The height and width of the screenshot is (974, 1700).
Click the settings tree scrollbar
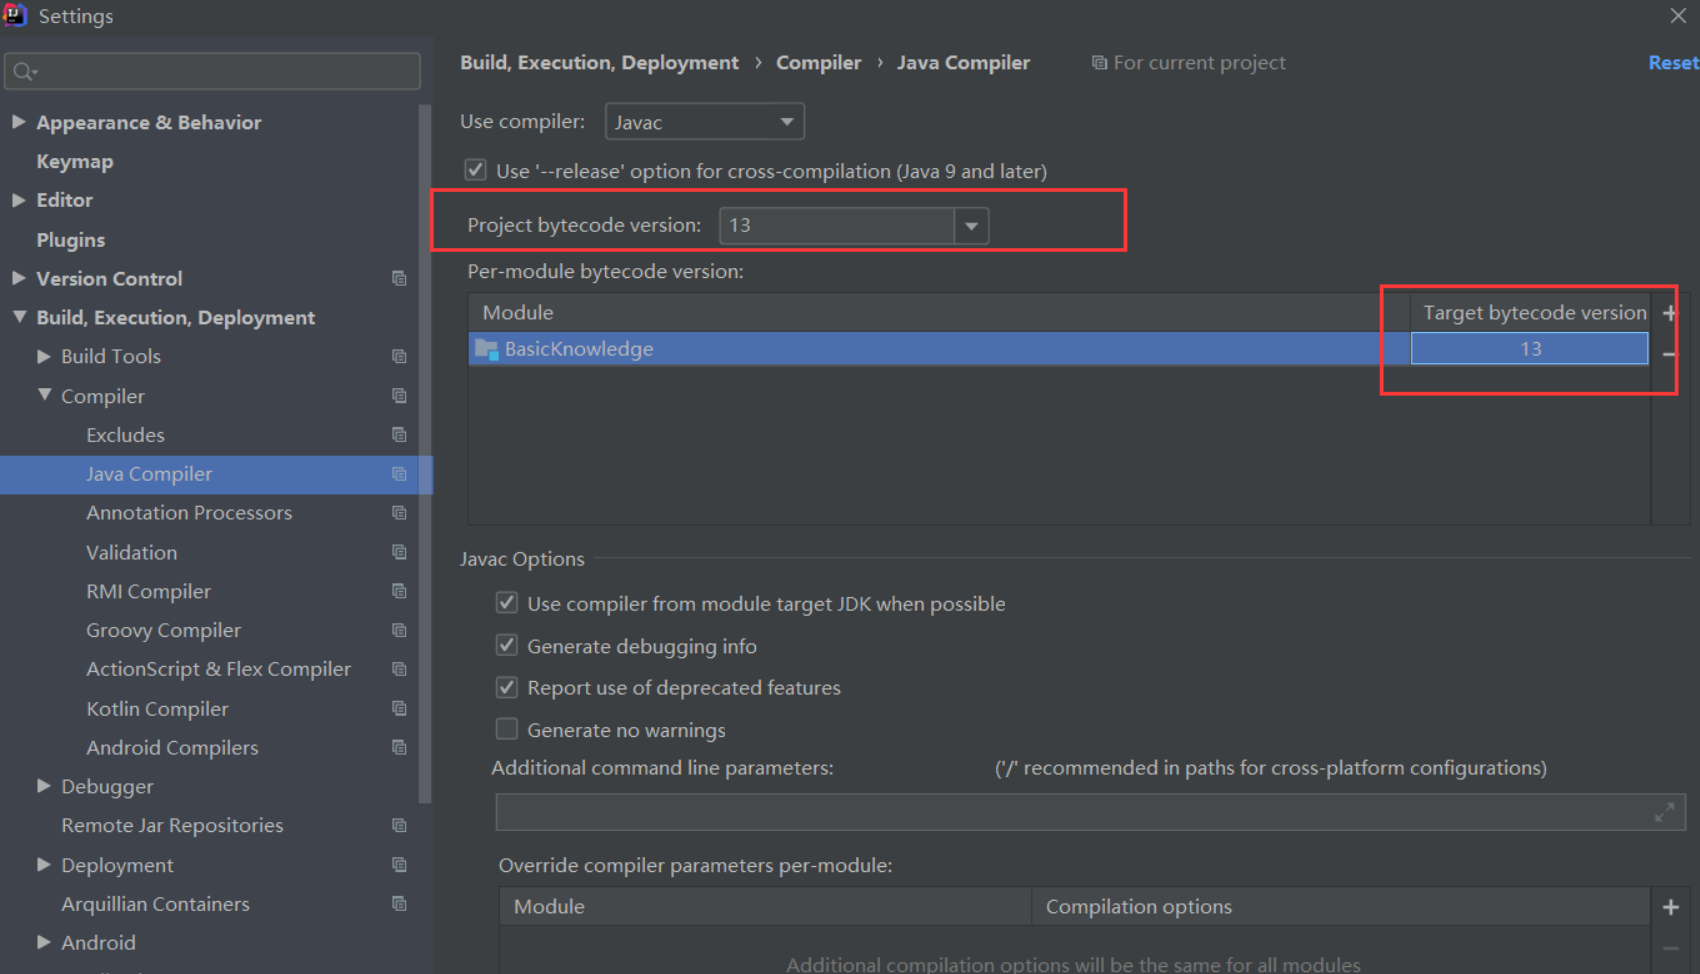coord(425,452)
